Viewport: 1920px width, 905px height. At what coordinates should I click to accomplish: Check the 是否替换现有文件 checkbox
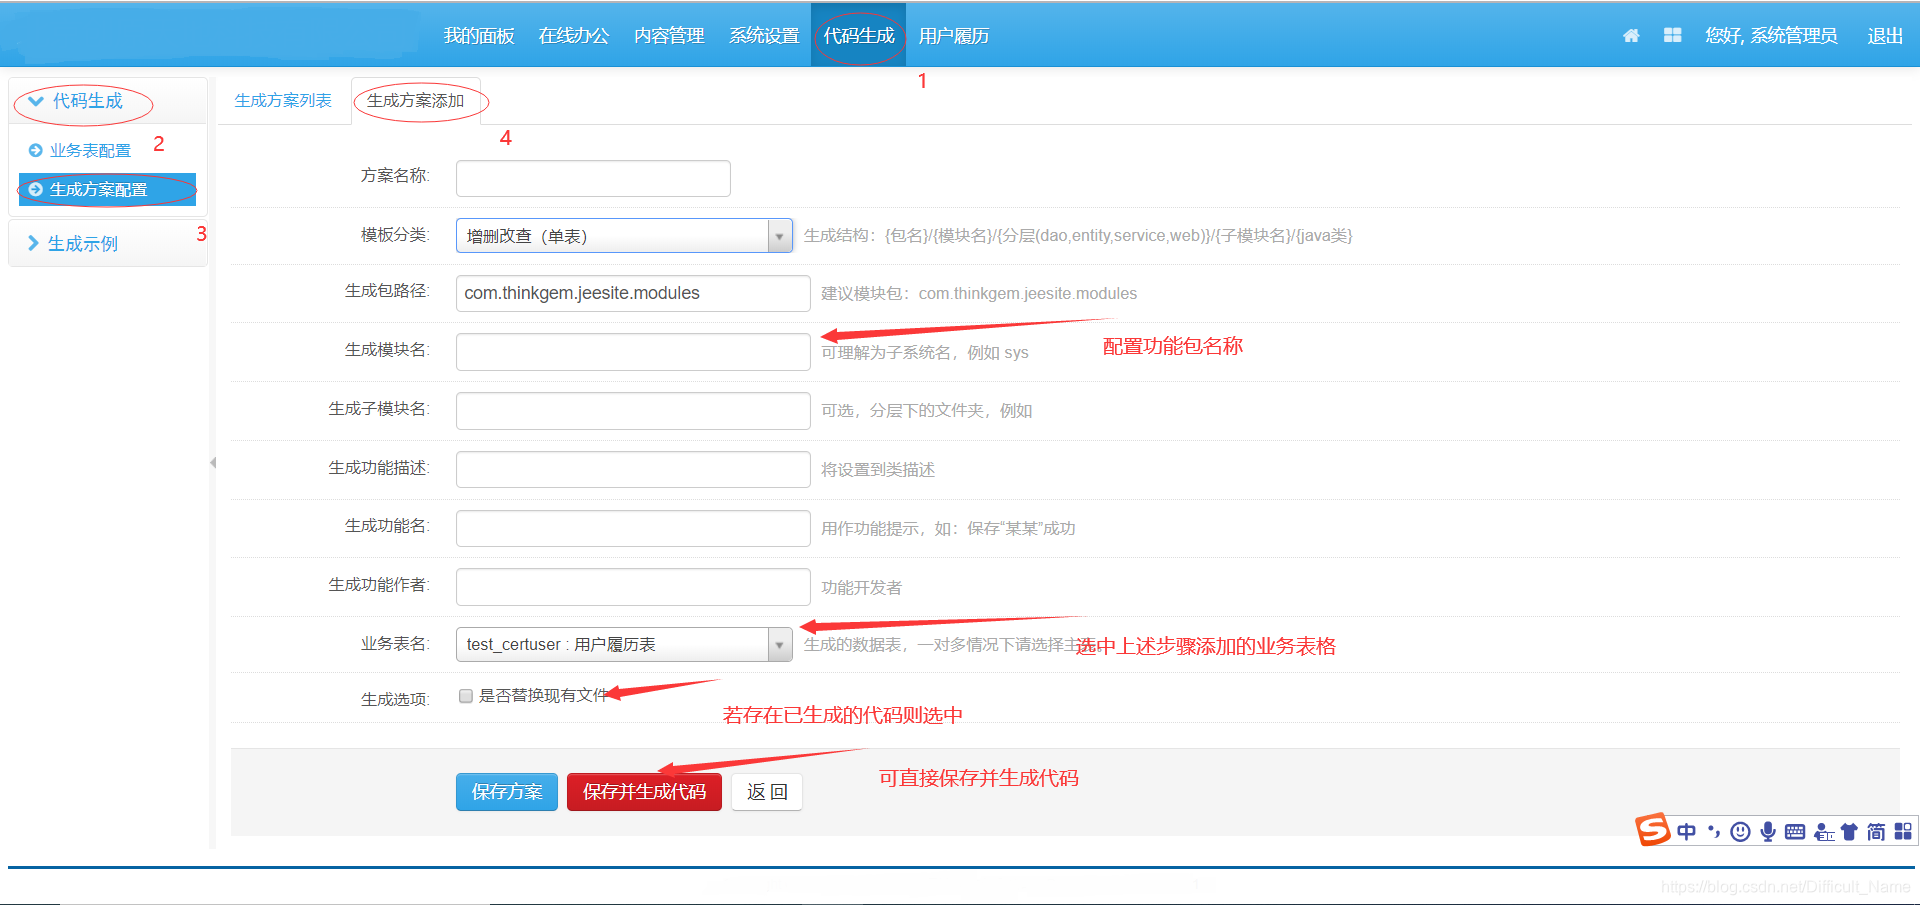click(x=465, y=697)
